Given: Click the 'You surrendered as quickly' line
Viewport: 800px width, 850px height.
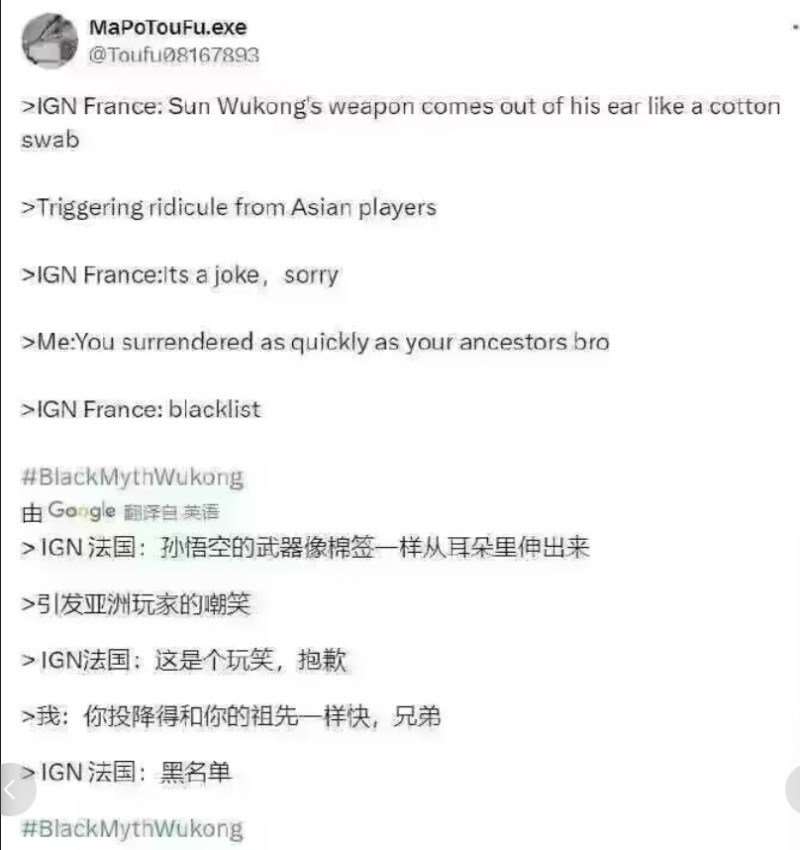Looking at the screenshot, I should 315,343.
